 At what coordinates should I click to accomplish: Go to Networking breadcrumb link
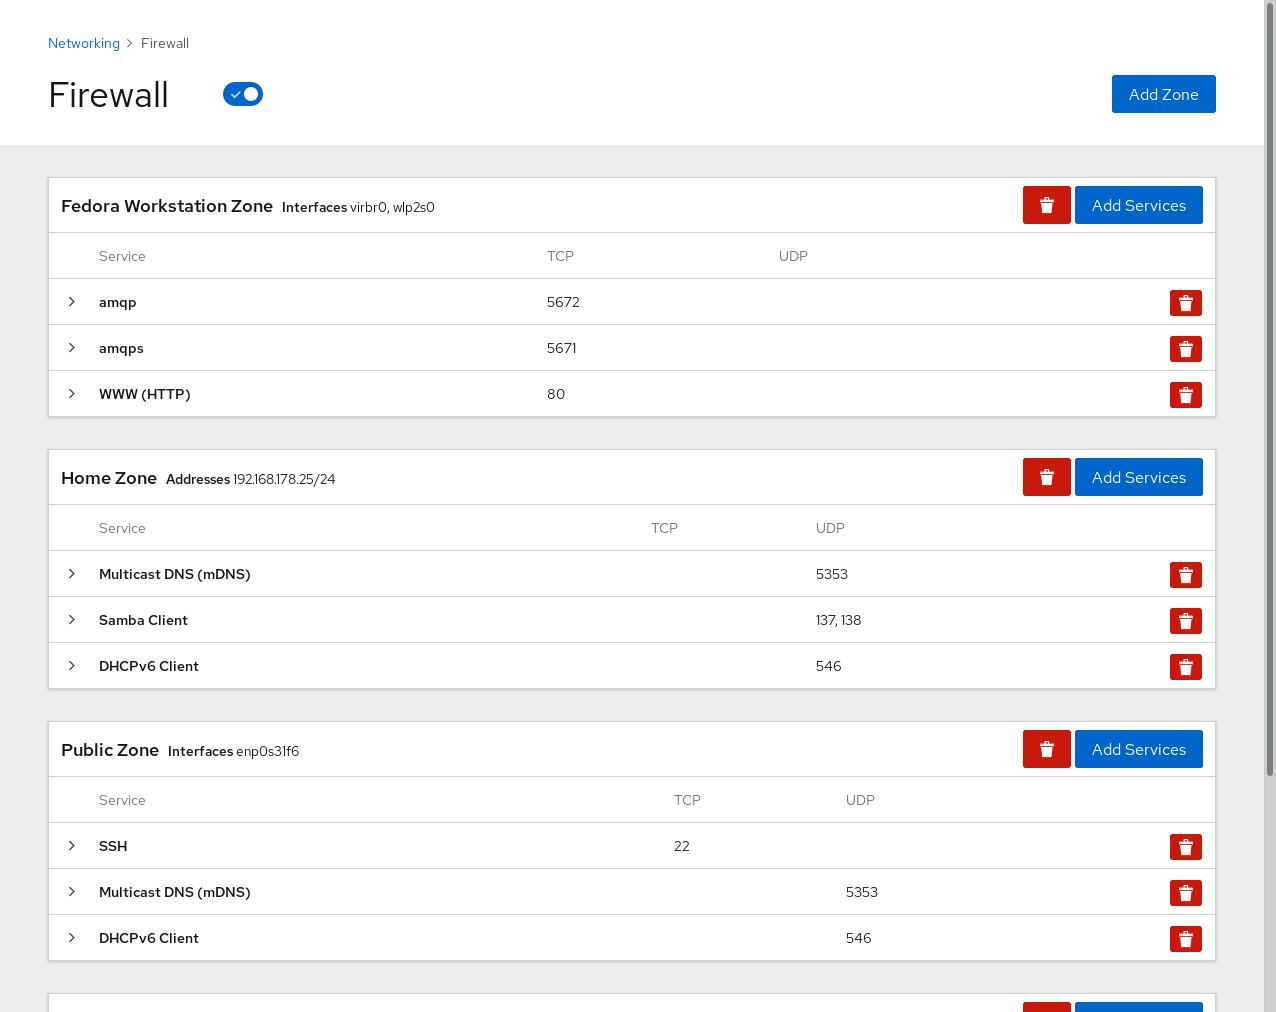point(84,43)
